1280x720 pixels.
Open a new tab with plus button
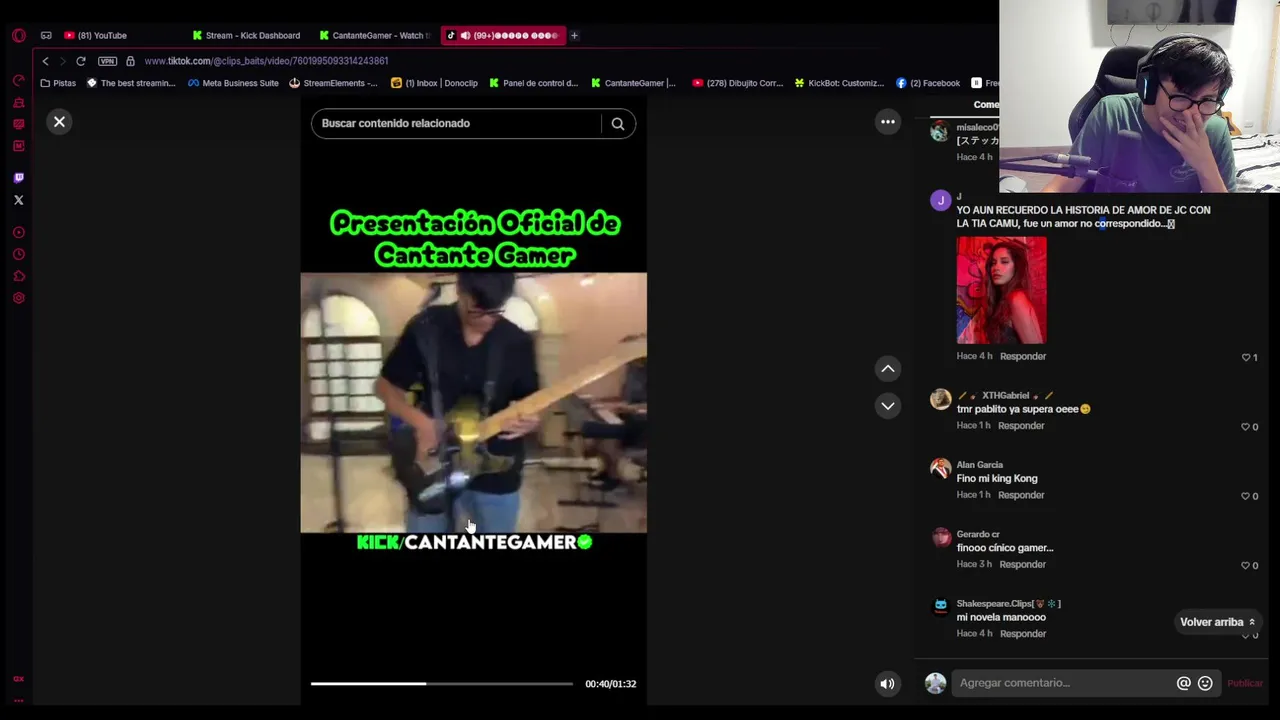[x=574, y=35]
